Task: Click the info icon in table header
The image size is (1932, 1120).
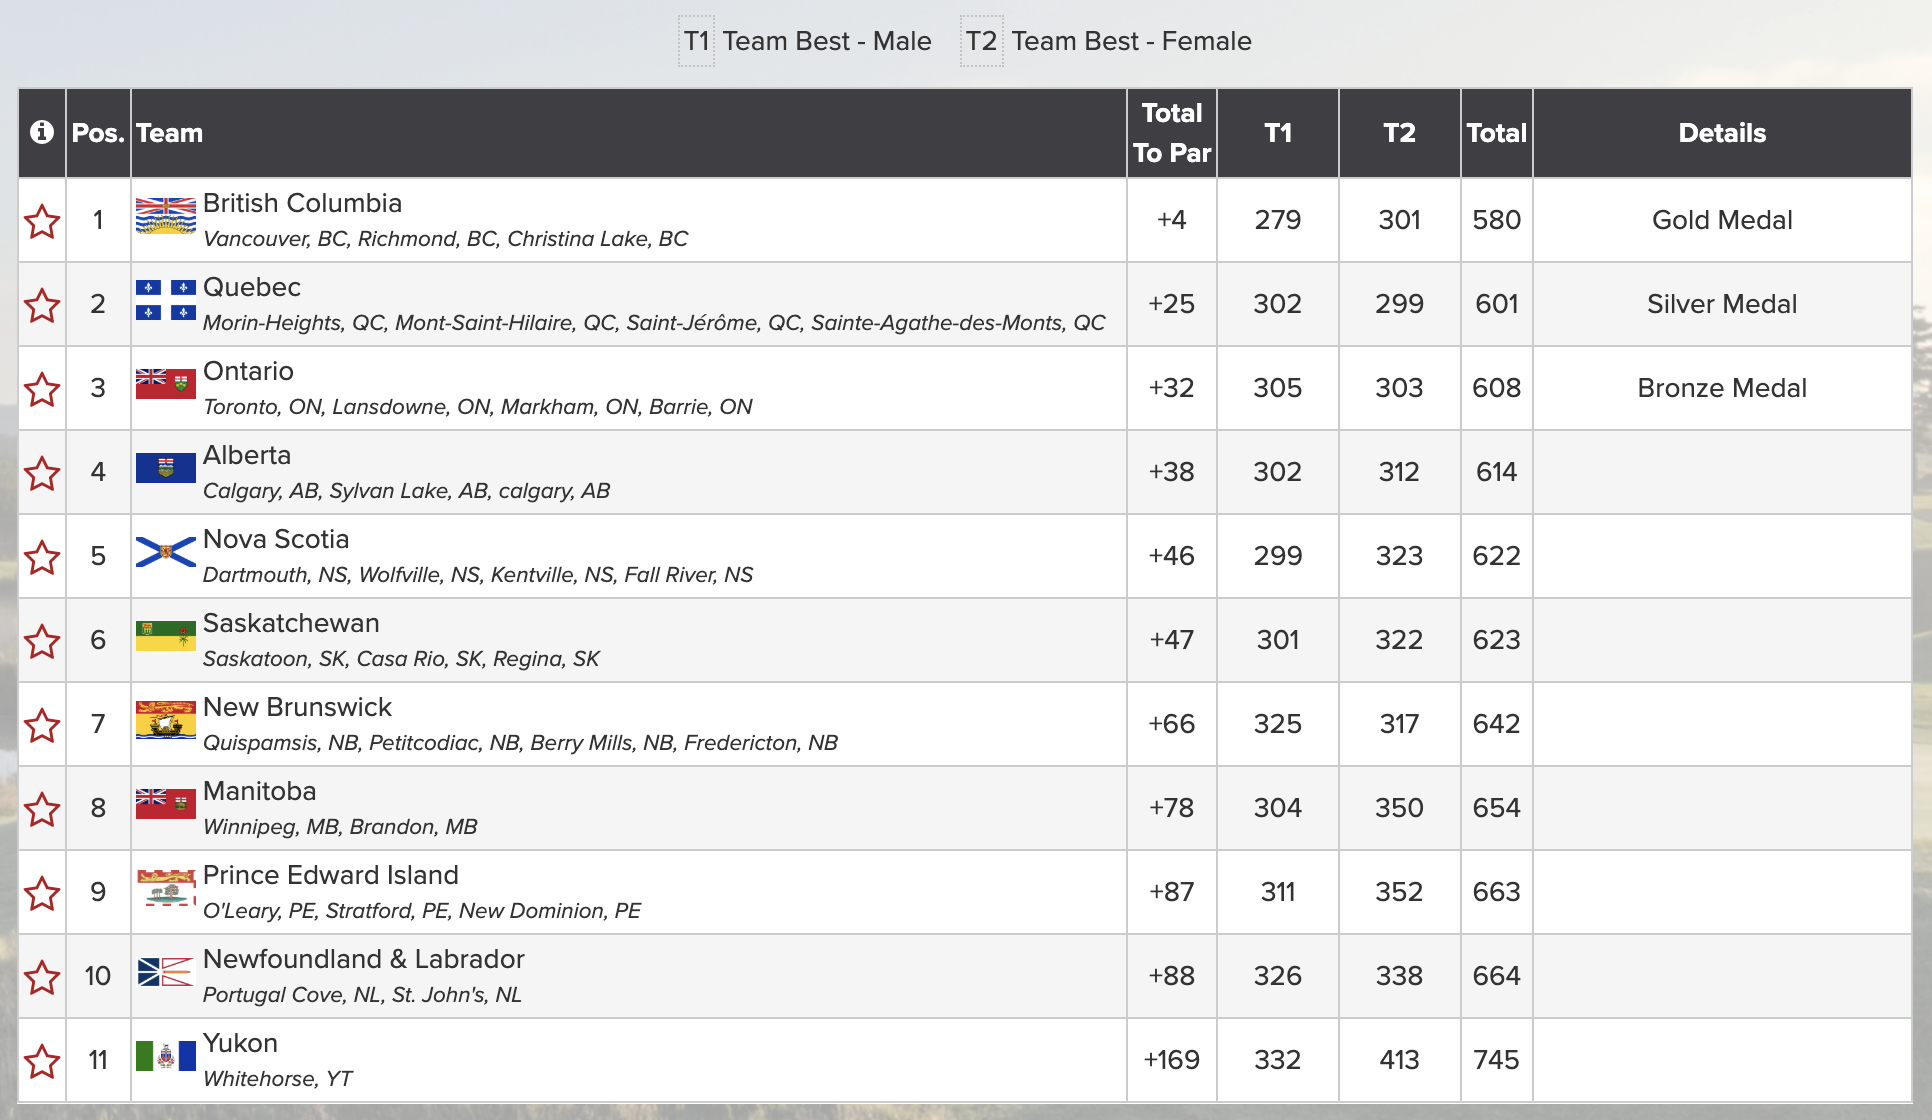Action: [x=42, y=132]
